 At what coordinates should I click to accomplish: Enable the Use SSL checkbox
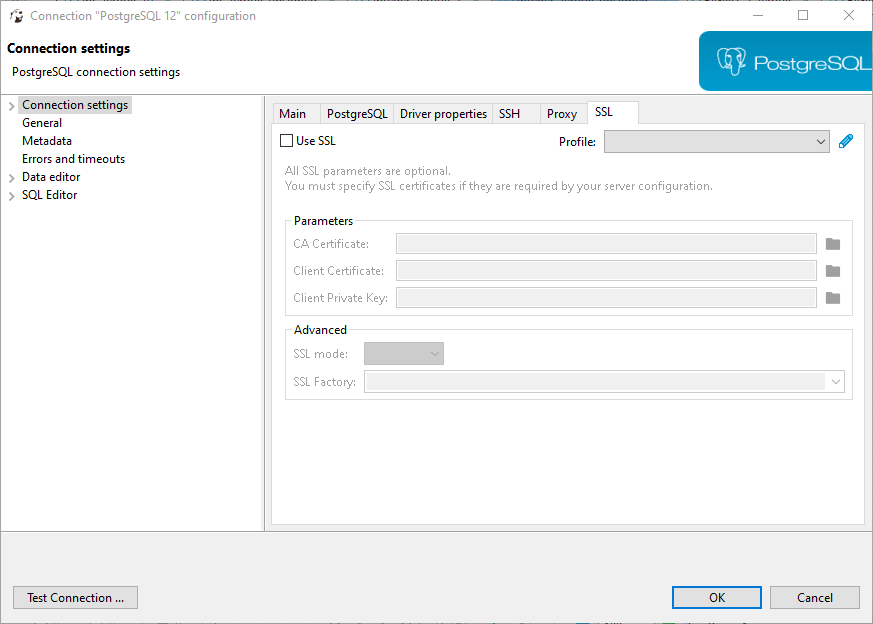click(x=286, y=141)
